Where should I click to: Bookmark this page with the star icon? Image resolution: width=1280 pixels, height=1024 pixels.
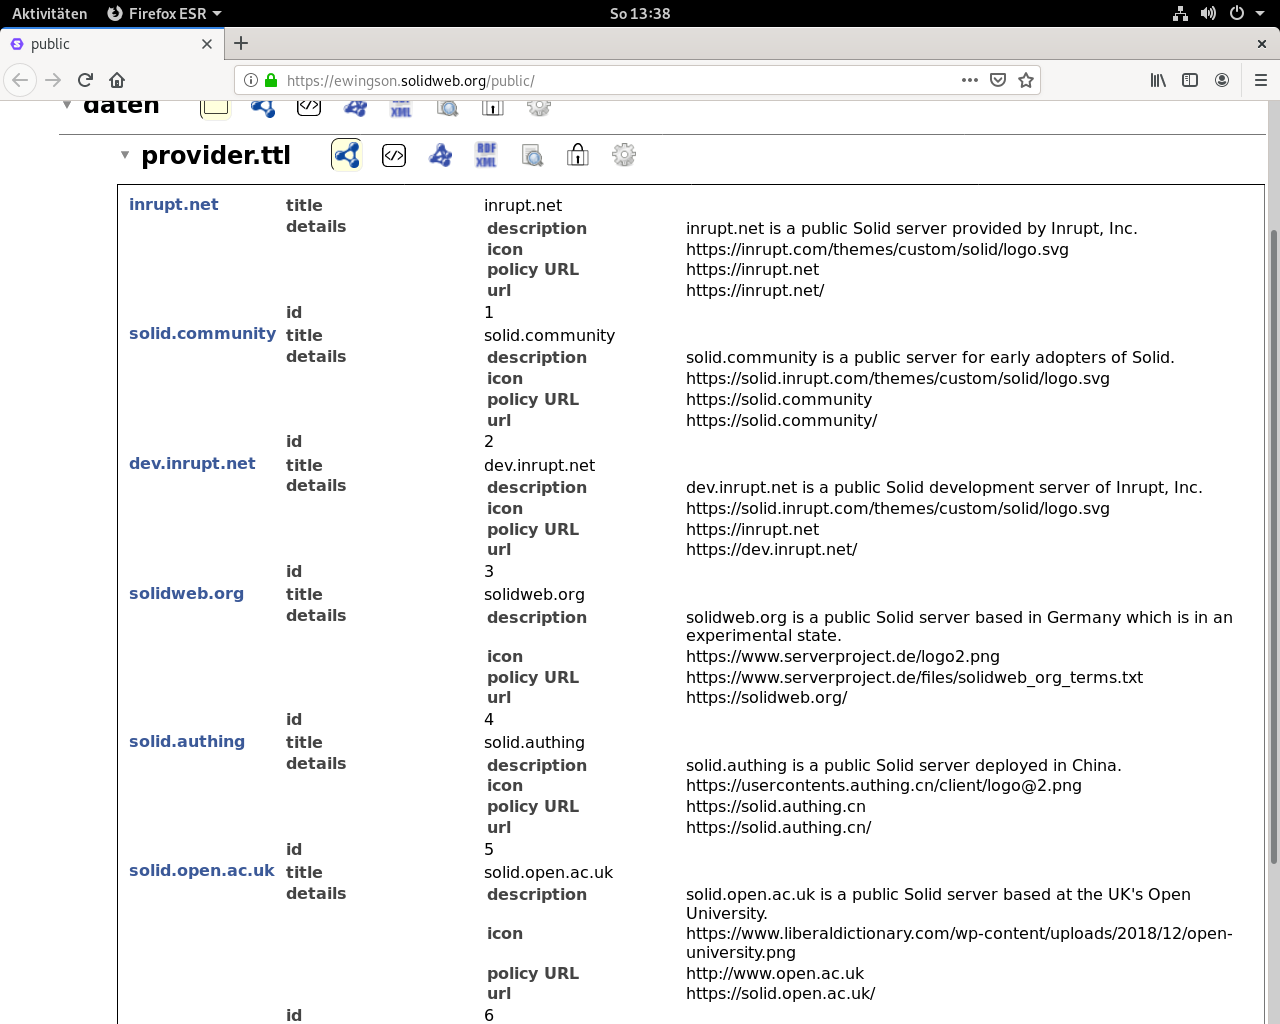tap(1026, 80)
